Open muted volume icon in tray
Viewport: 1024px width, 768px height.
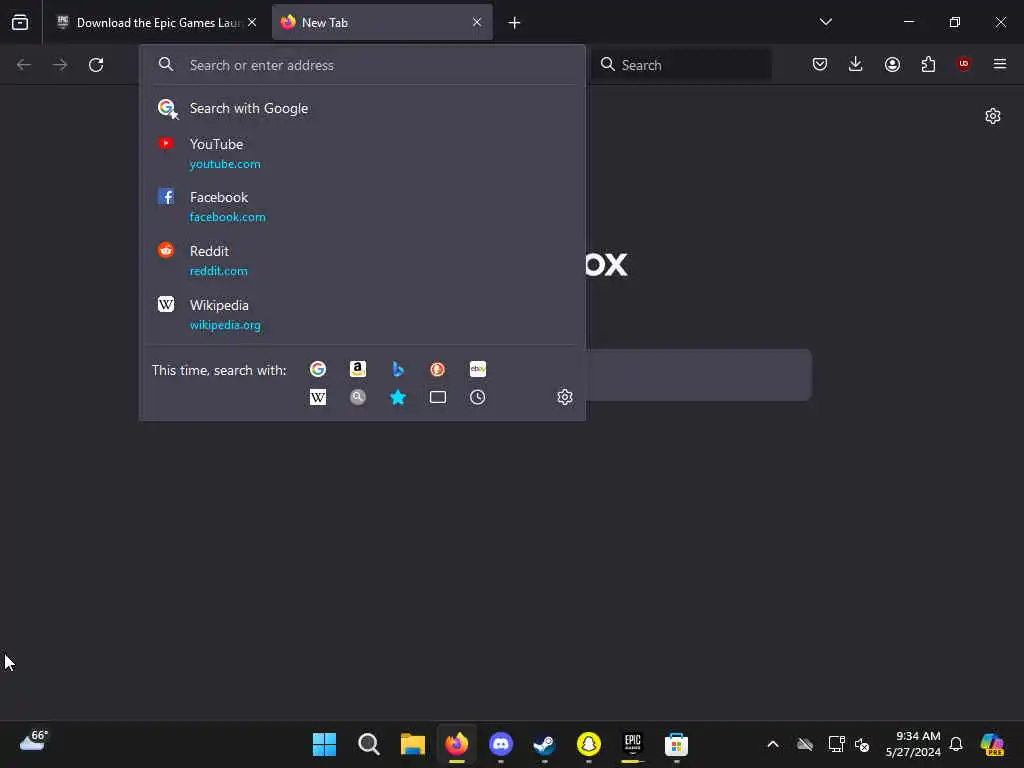click(x=862, y=744)
